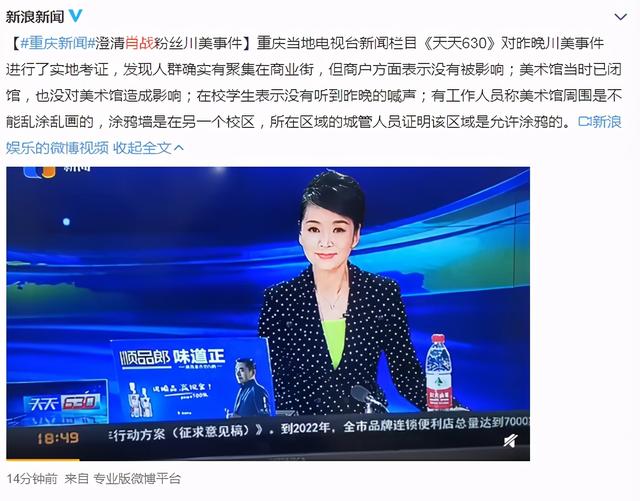The height and width of the screenshot is (501, 640).
Task: Click the 顺品郎 advertisement board in video
Action: pyautogui.click(x=192, y=378)
